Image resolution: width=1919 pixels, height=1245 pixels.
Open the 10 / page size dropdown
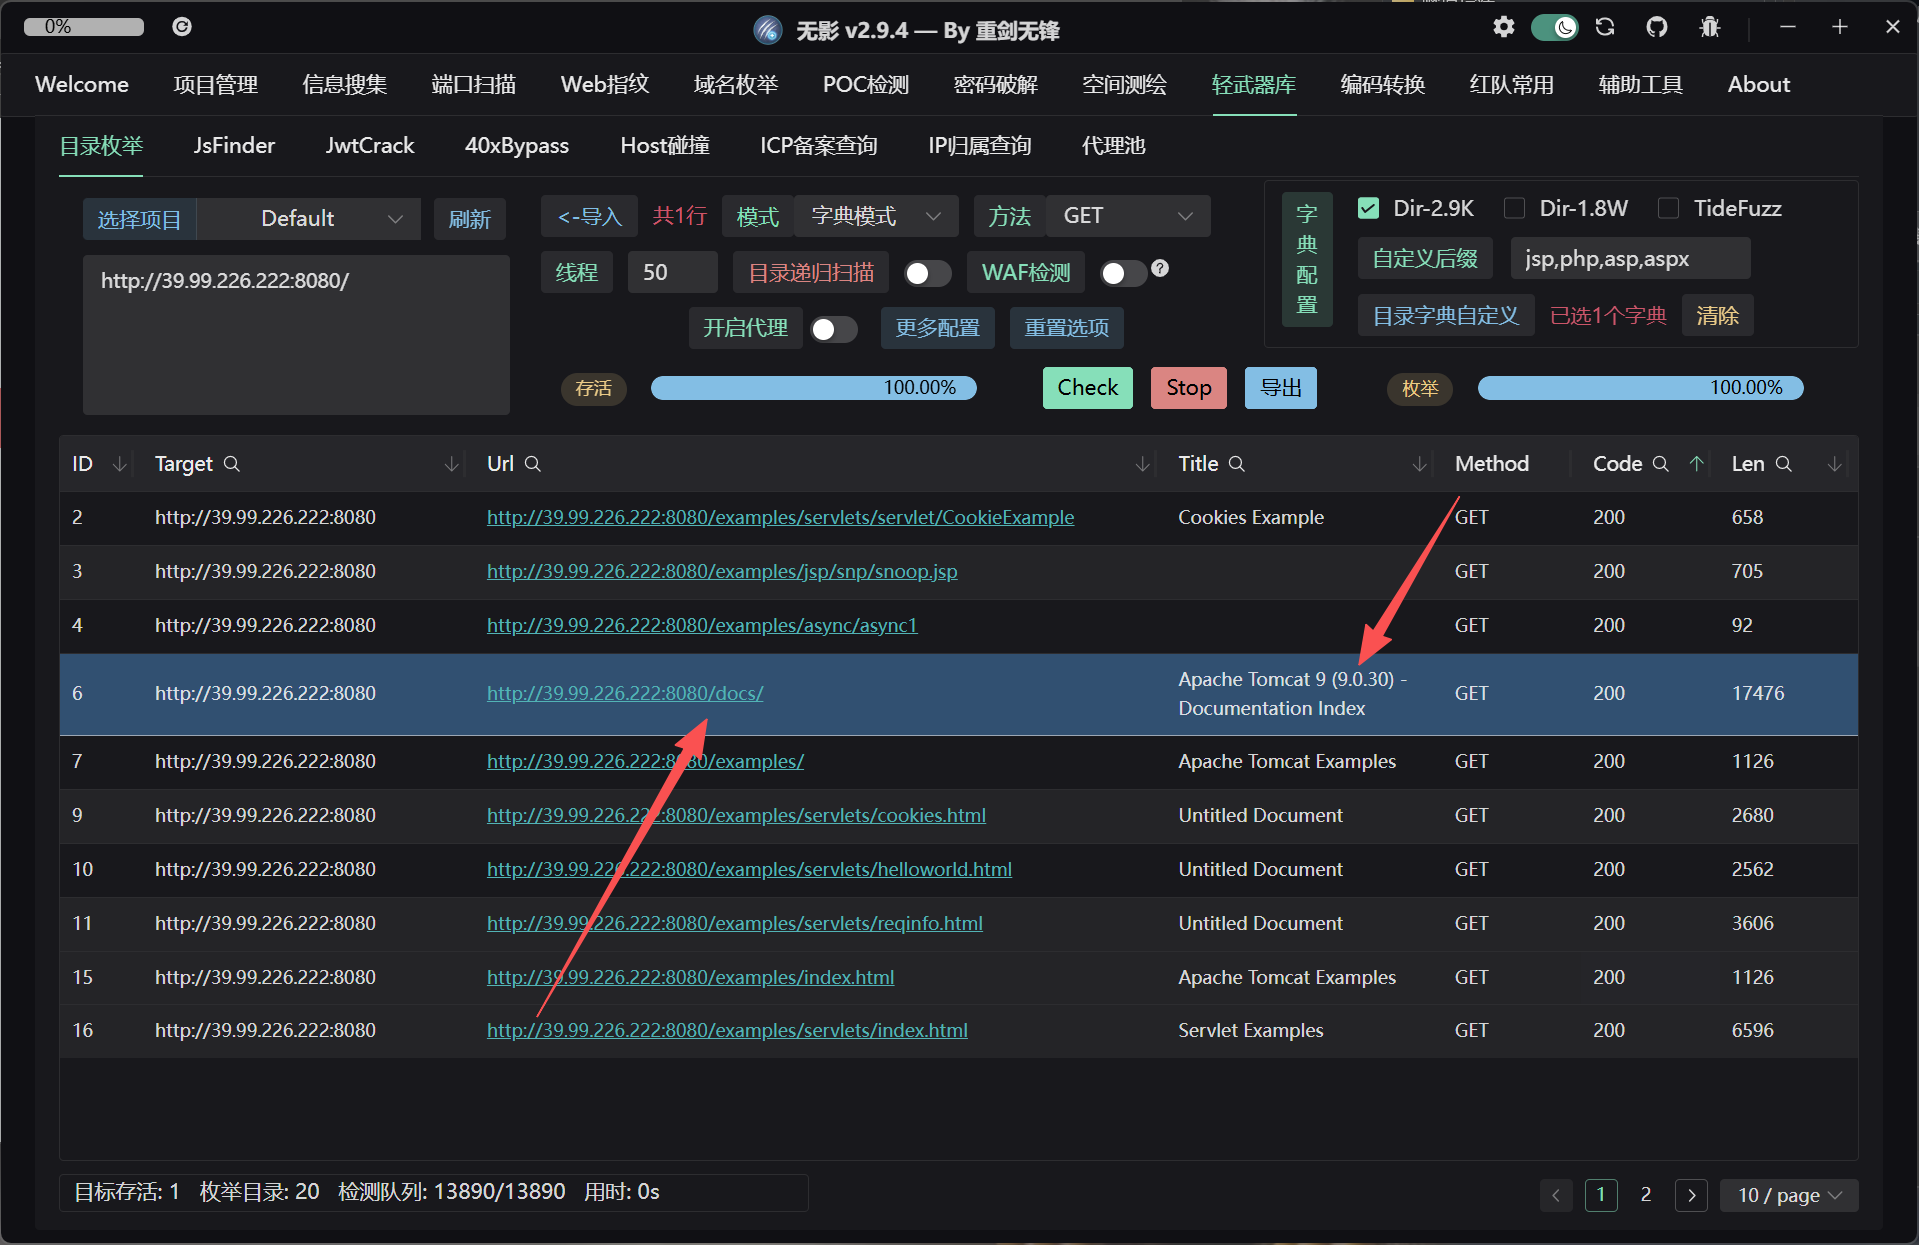(x=1789, y=1195)
